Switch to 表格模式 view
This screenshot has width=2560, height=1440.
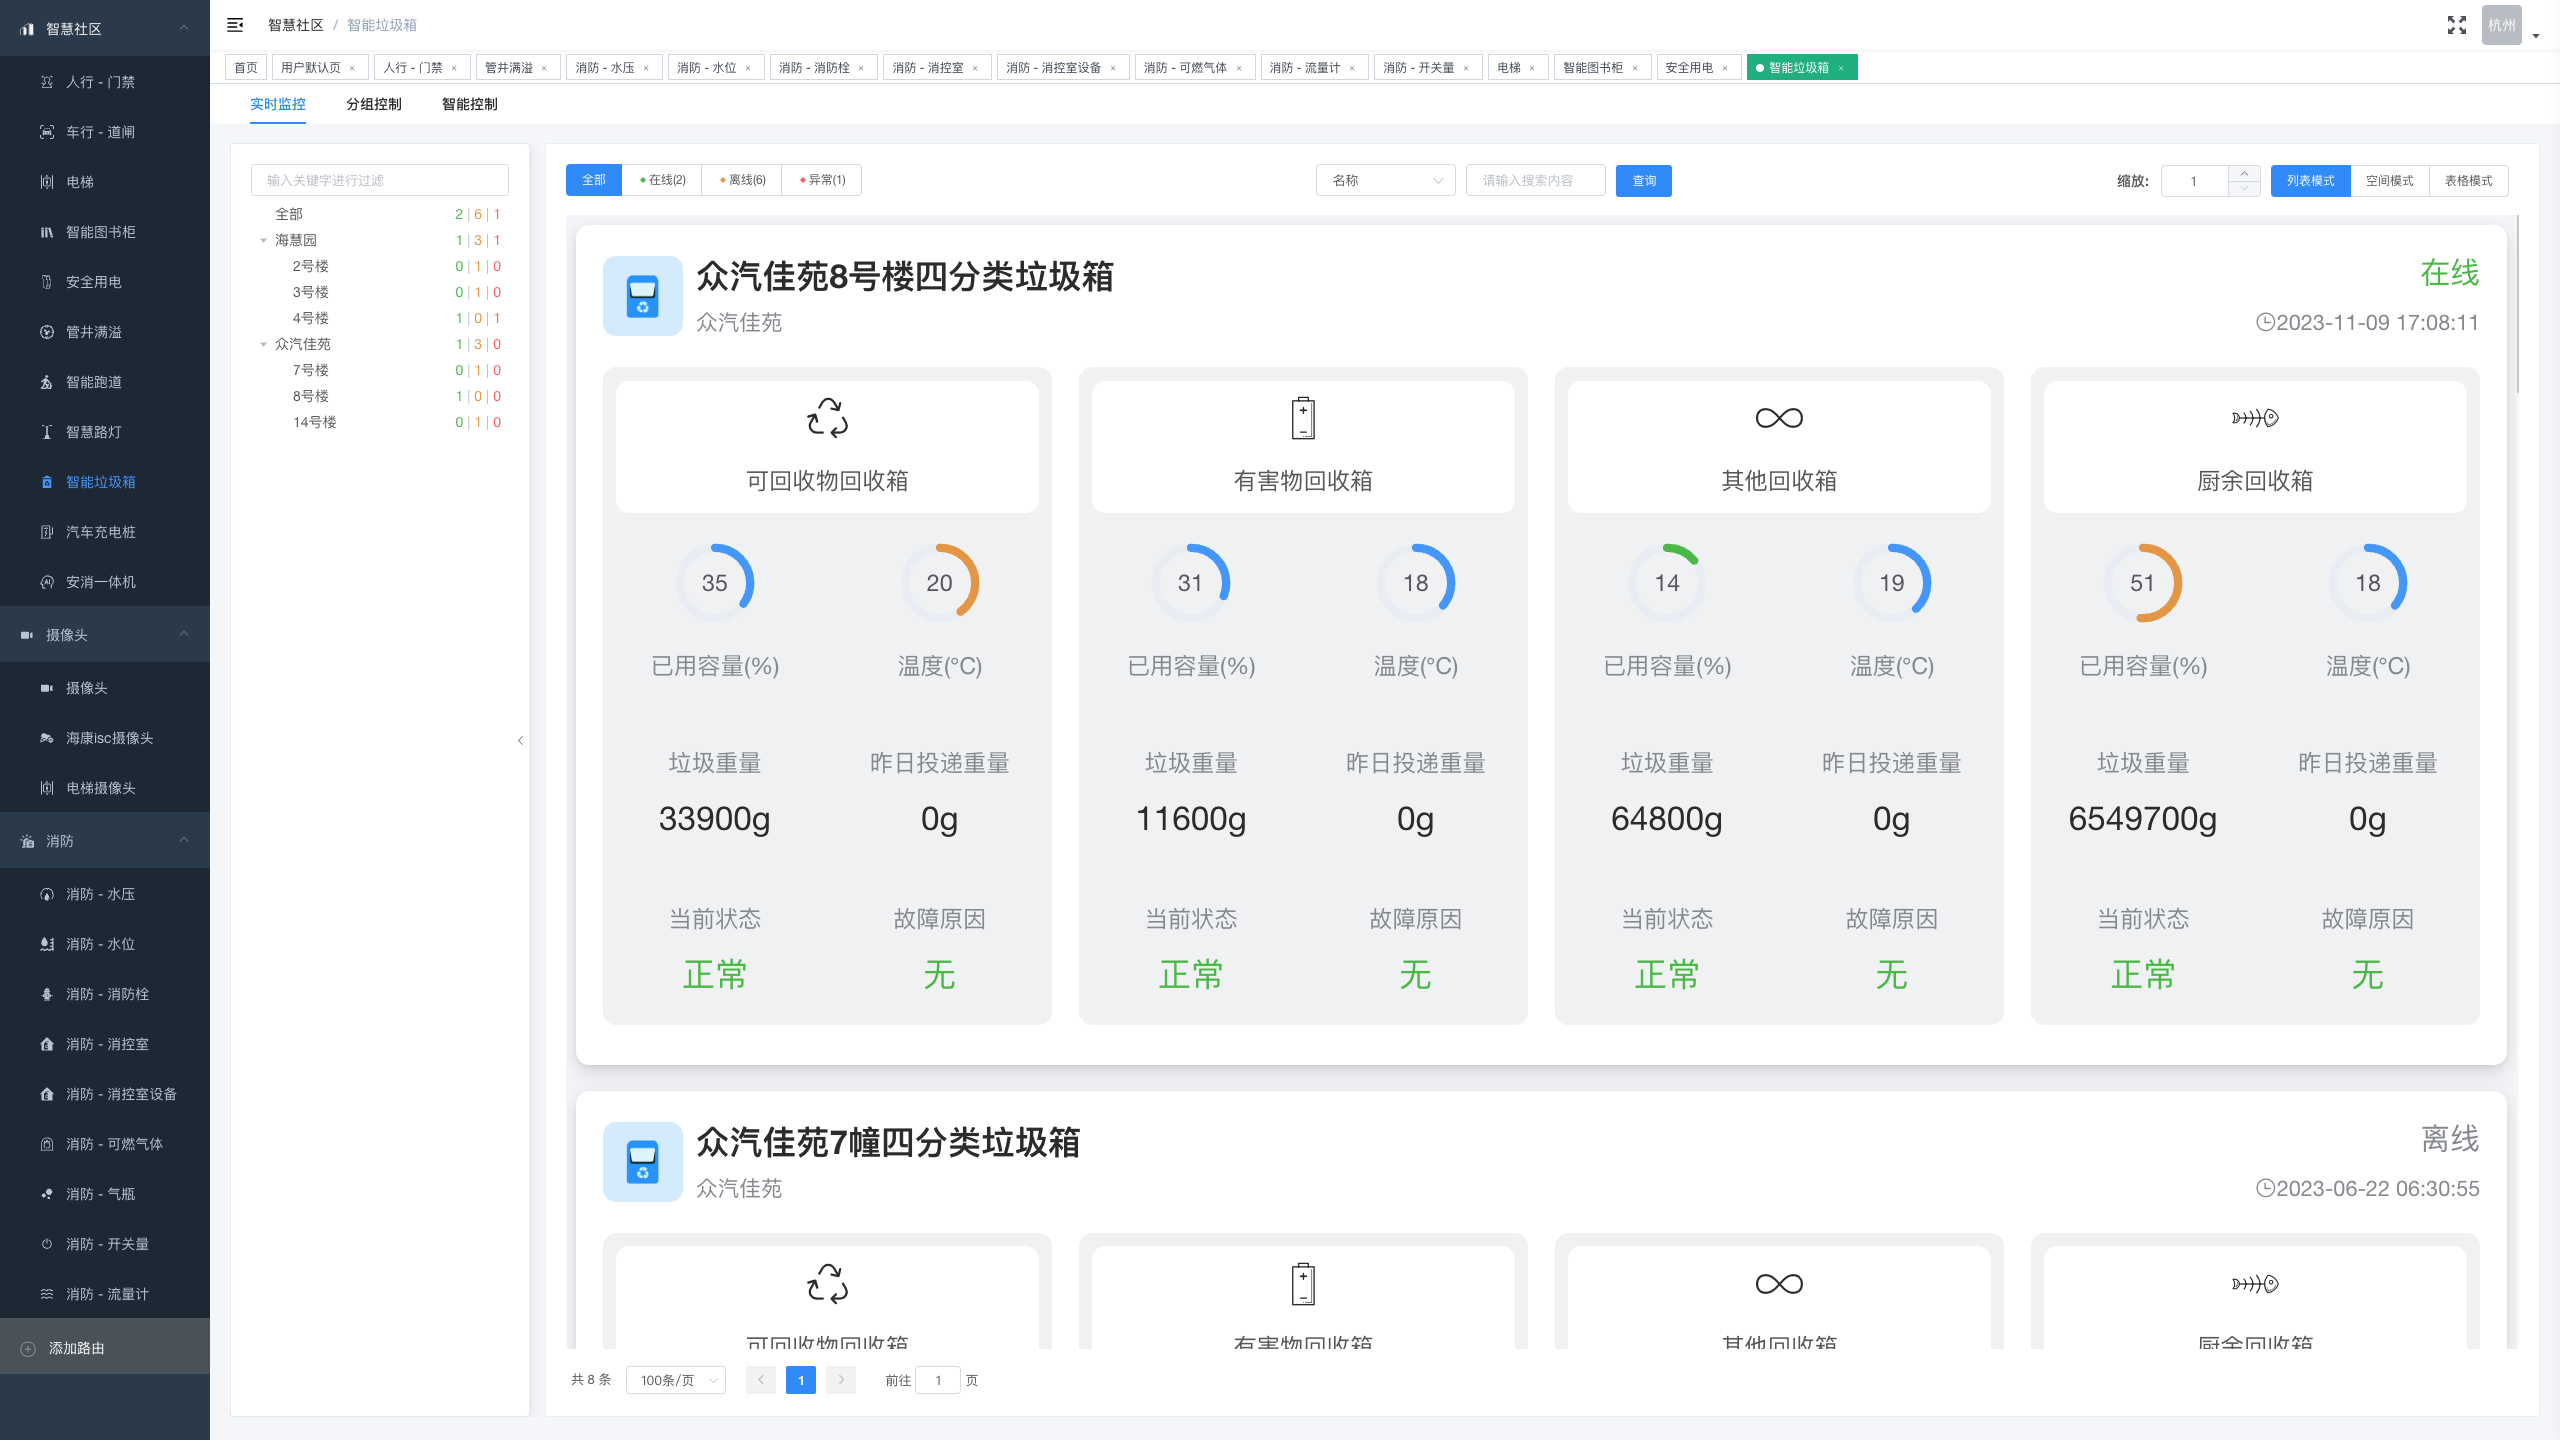click(x=2469, y=181)
